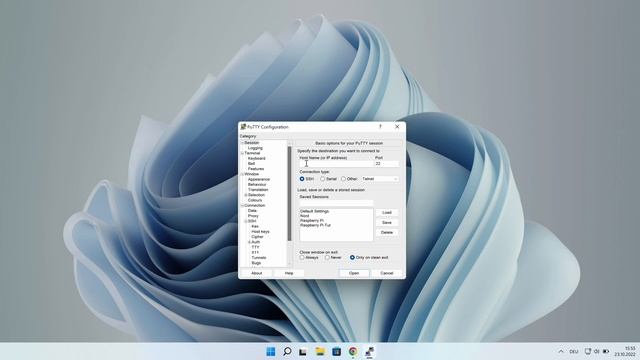Click the DEU input language indicator
Screen dimensions: 640x360
click(574, 351)
